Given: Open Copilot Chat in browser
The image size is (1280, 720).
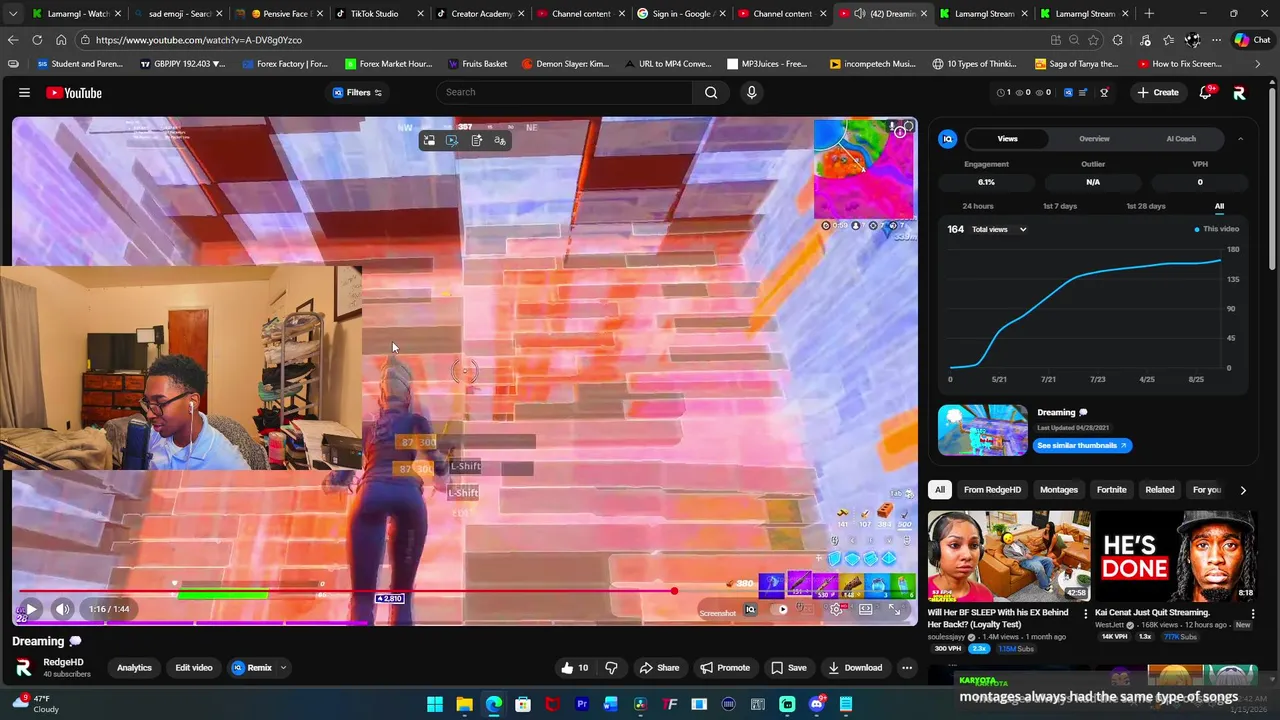Looking at the screenshot, I should click(1251, 40).
